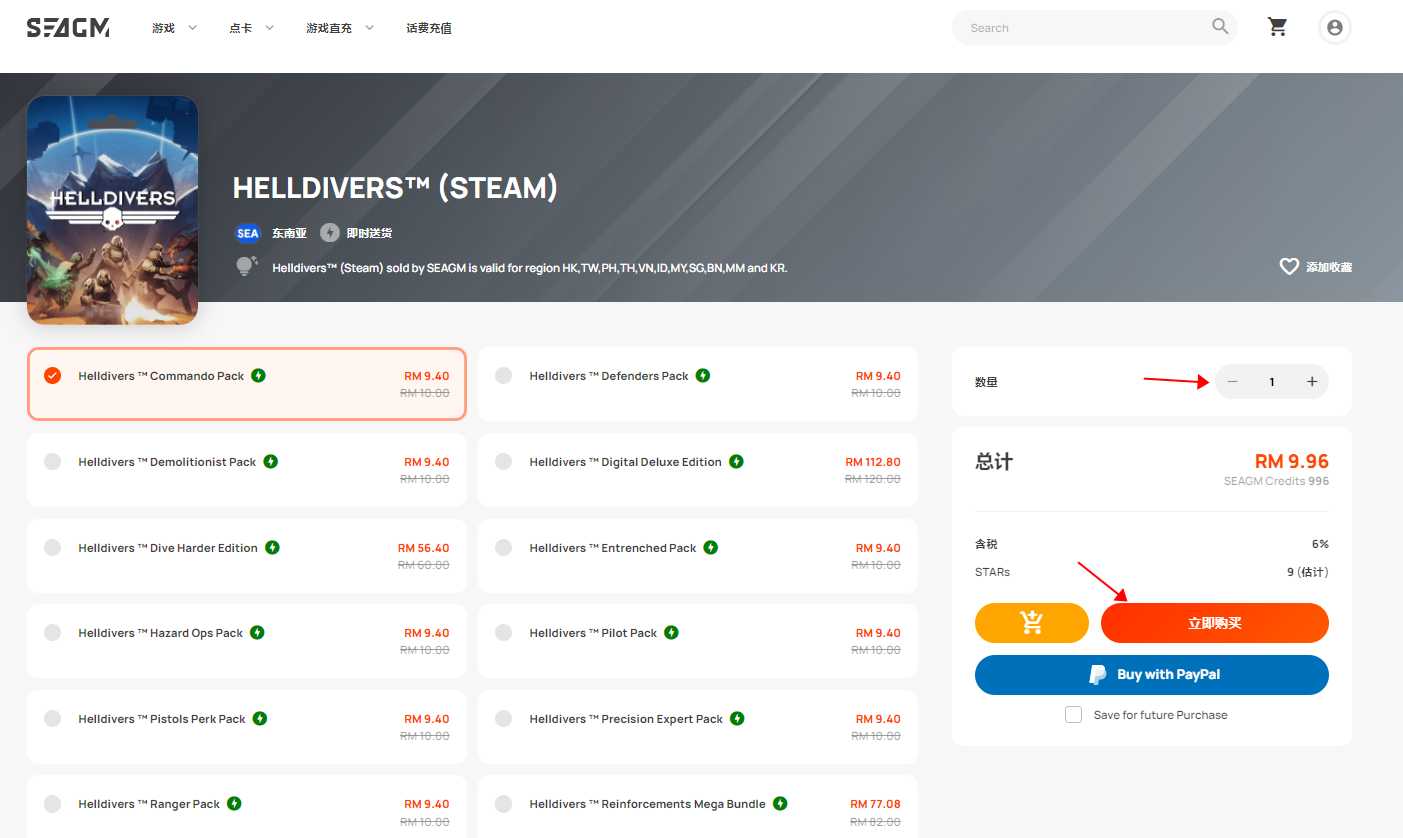Click the RM 56.40 price
This screenshot has width=1403, height=838.
[424, 548]
